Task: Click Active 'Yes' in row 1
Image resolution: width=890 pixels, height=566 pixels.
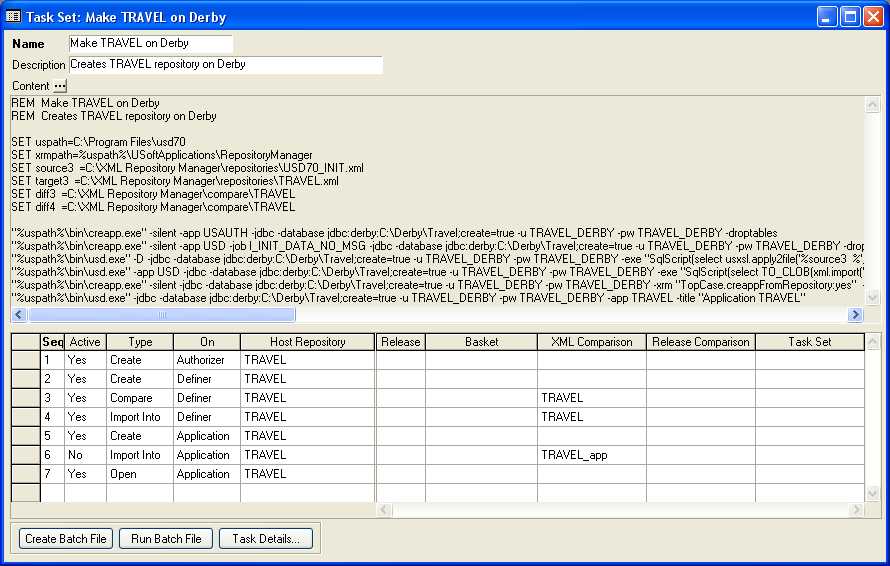Action: pos(85,360)
